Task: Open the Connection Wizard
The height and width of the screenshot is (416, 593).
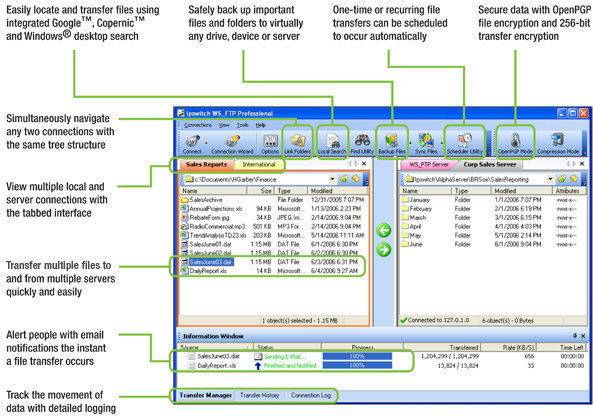Action: pyautogui.click(x=232, y=144)
